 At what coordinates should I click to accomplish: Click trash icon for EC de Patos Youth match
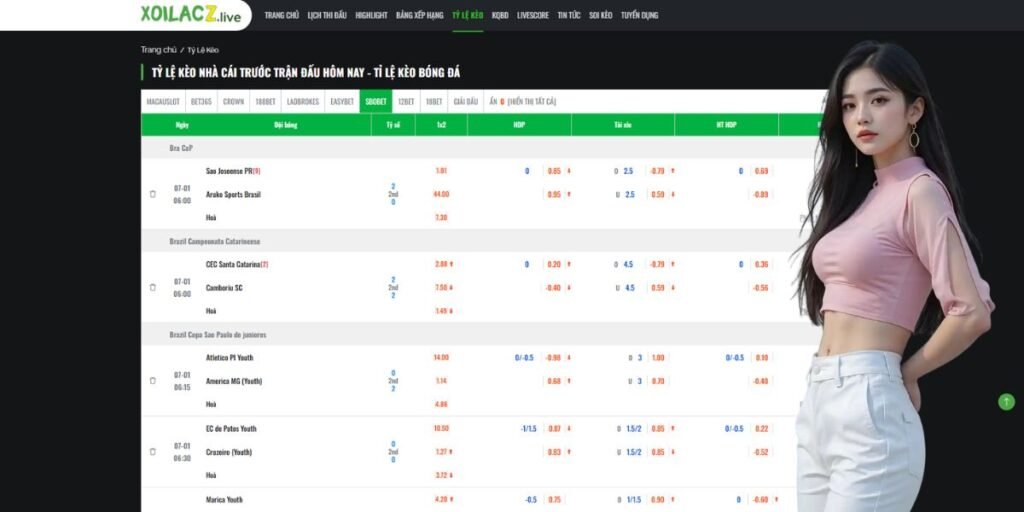153,452
